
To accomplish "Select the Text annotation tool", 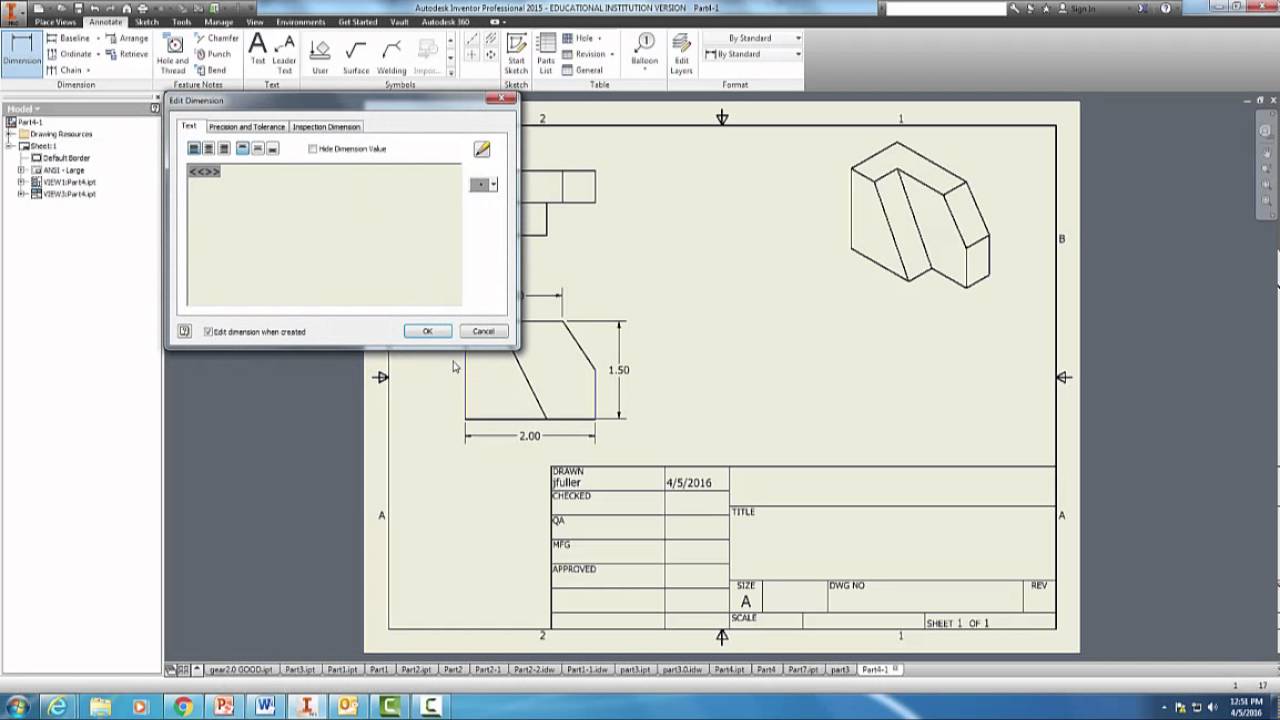I will tap(258, 52).
